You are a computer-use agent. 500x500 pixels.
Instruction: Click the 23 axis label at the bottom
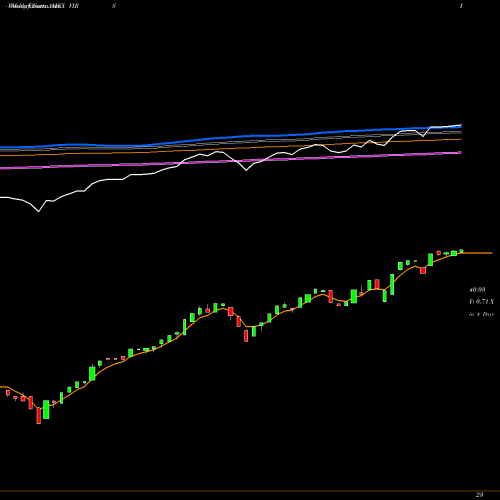point(479,495)
